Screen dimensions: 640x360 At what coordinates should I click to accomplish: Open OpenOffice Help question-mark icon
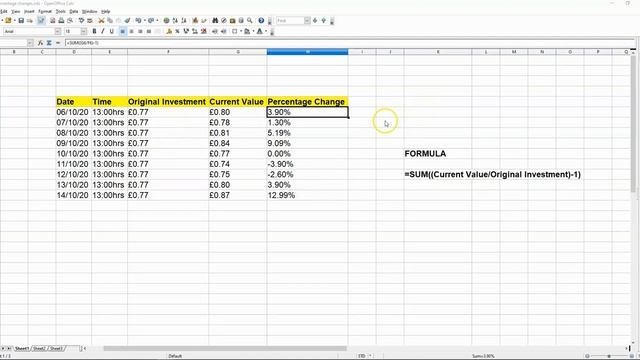coord(261,20)
